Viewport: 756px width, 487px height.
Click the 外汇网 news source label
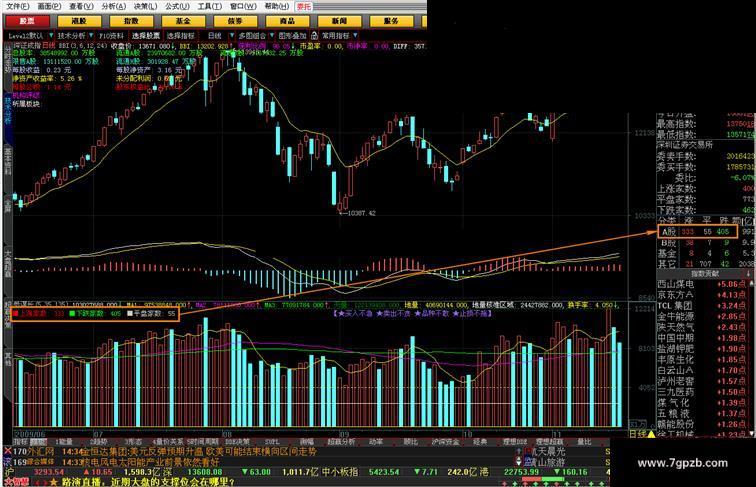tap(41, 452)
